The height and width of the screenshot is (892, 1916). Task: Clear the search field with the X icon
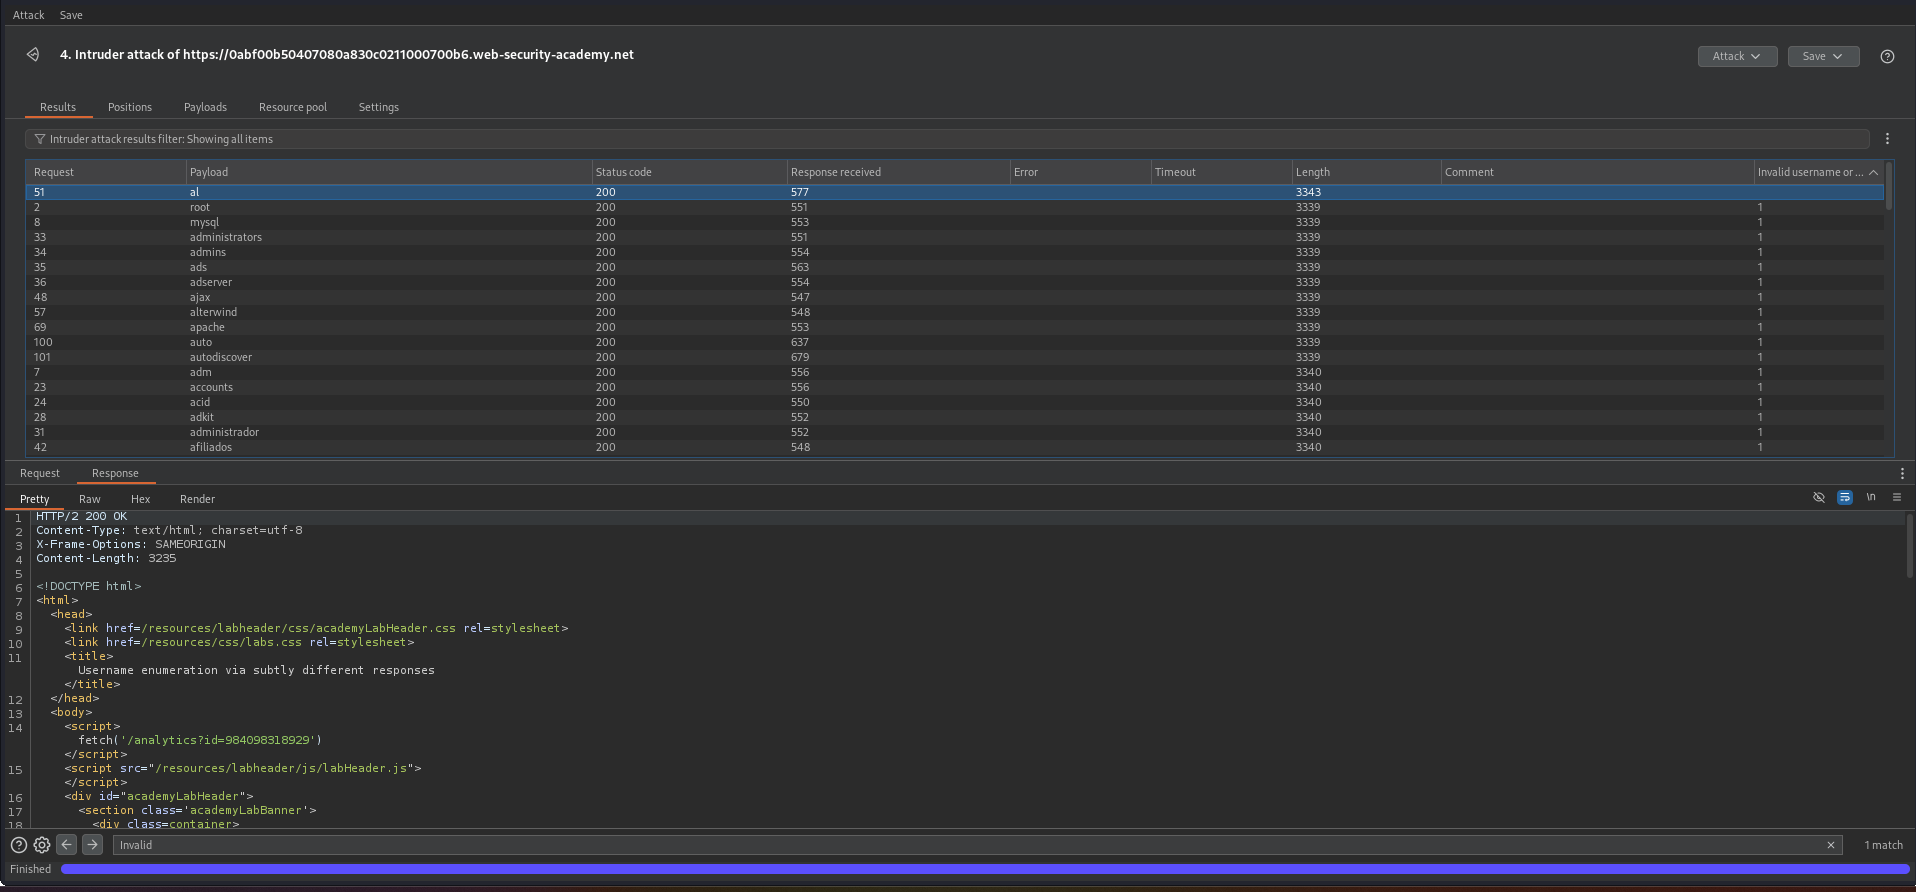coord(1831,845)
